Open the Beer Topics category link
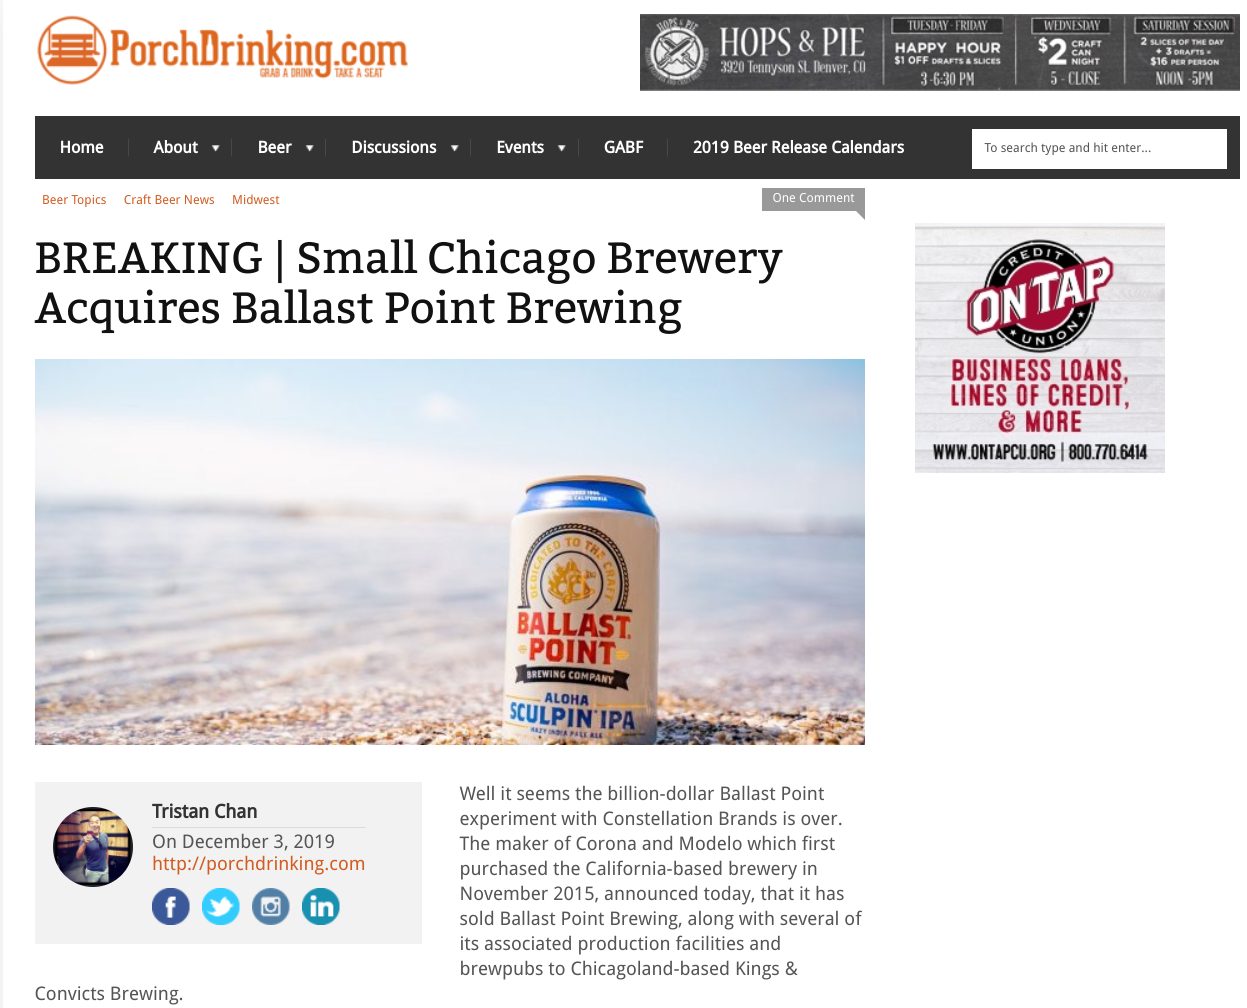The image size is (1247, 1008). click(x=74, y=200)
